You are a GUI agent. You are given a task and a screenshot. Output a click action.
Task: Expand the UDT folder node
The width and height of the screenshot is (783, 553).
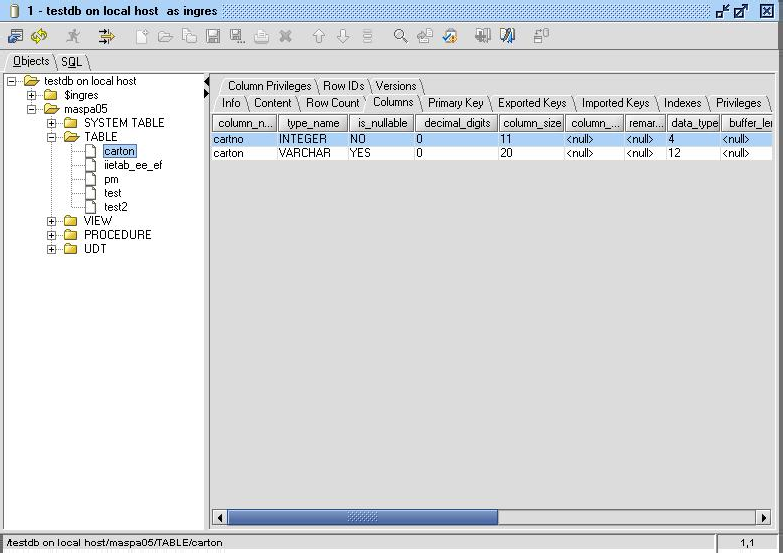(x=51, y=249)
